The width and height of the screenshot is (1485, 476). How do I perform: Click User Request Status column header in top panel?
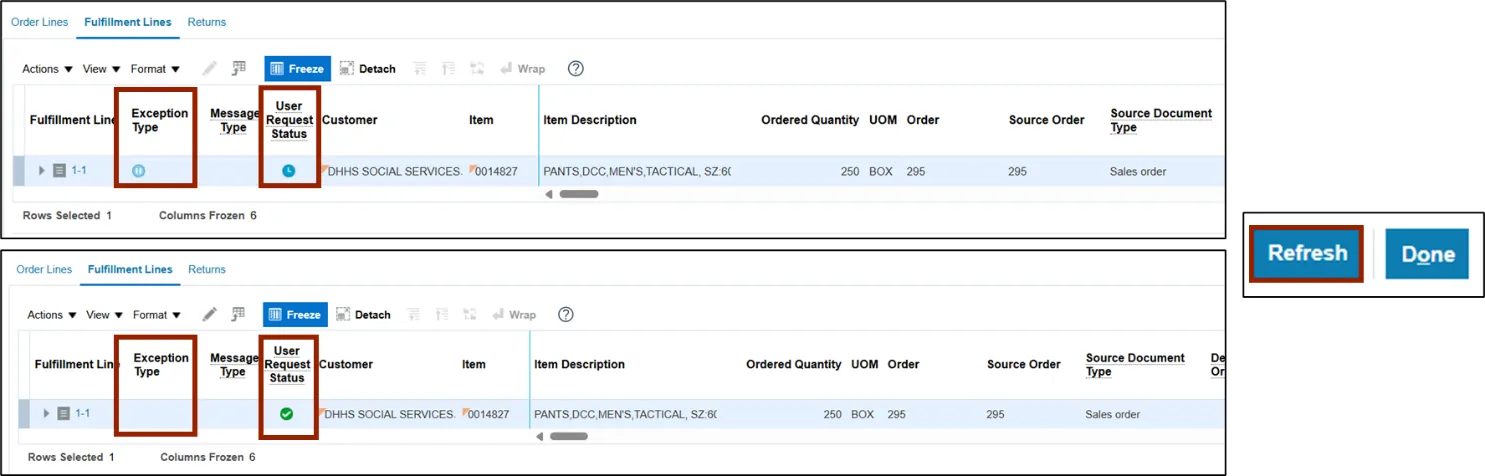289,120
